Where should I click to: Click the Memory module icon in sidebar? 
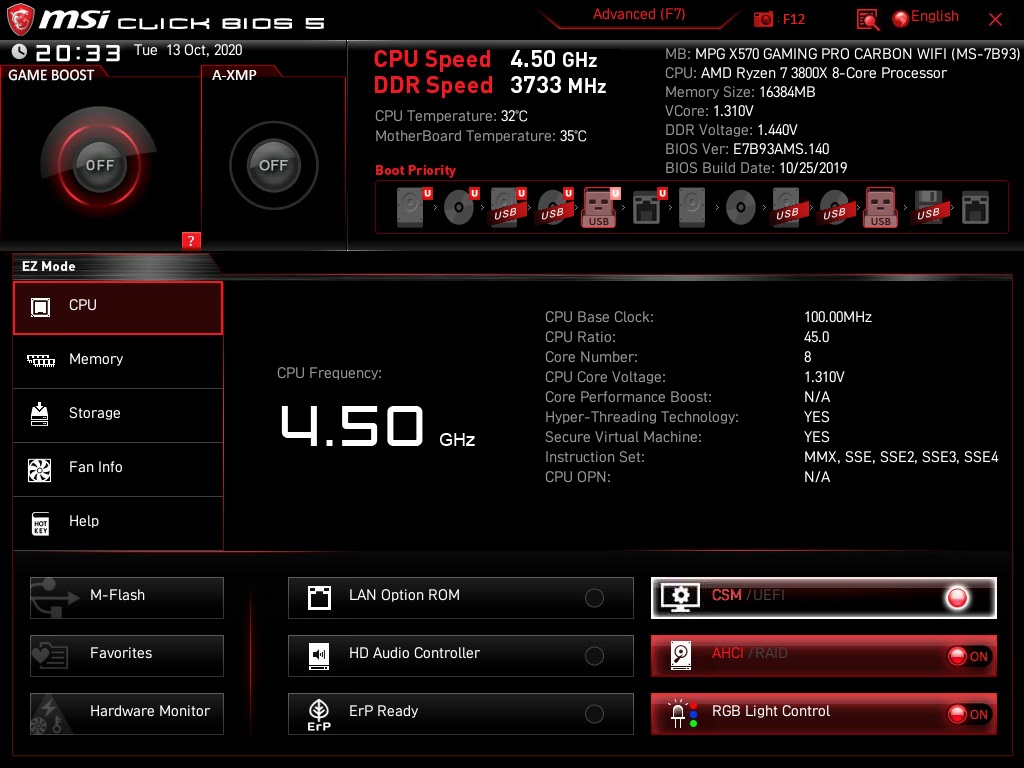tap(40, 360)
